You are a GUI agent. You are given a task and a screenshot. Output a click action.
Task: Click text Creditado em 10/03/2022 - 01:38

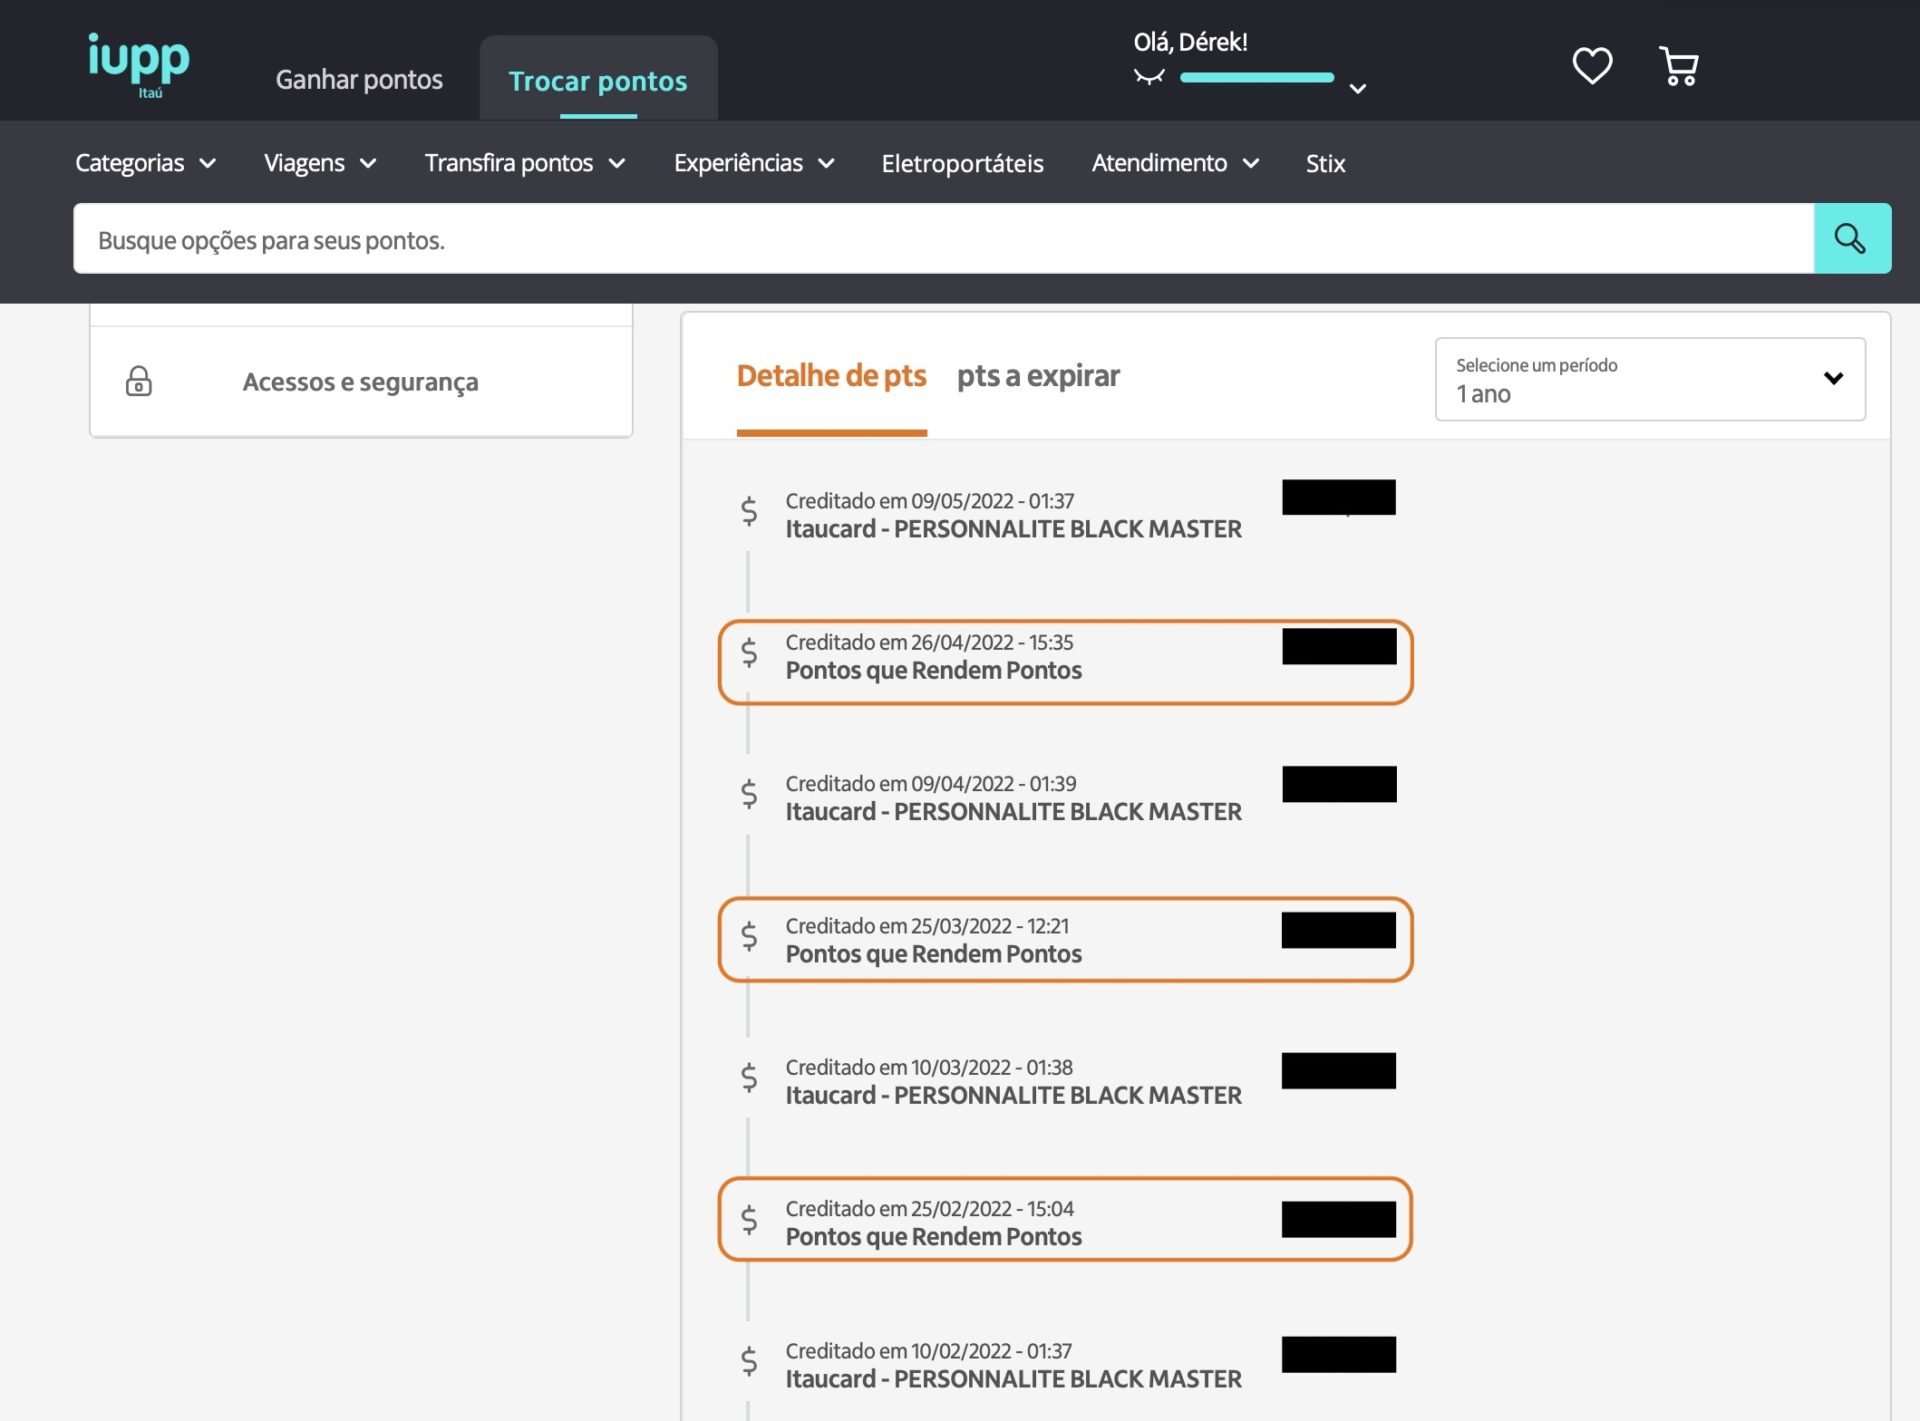pyautogui.click(x=929, y=1068)
